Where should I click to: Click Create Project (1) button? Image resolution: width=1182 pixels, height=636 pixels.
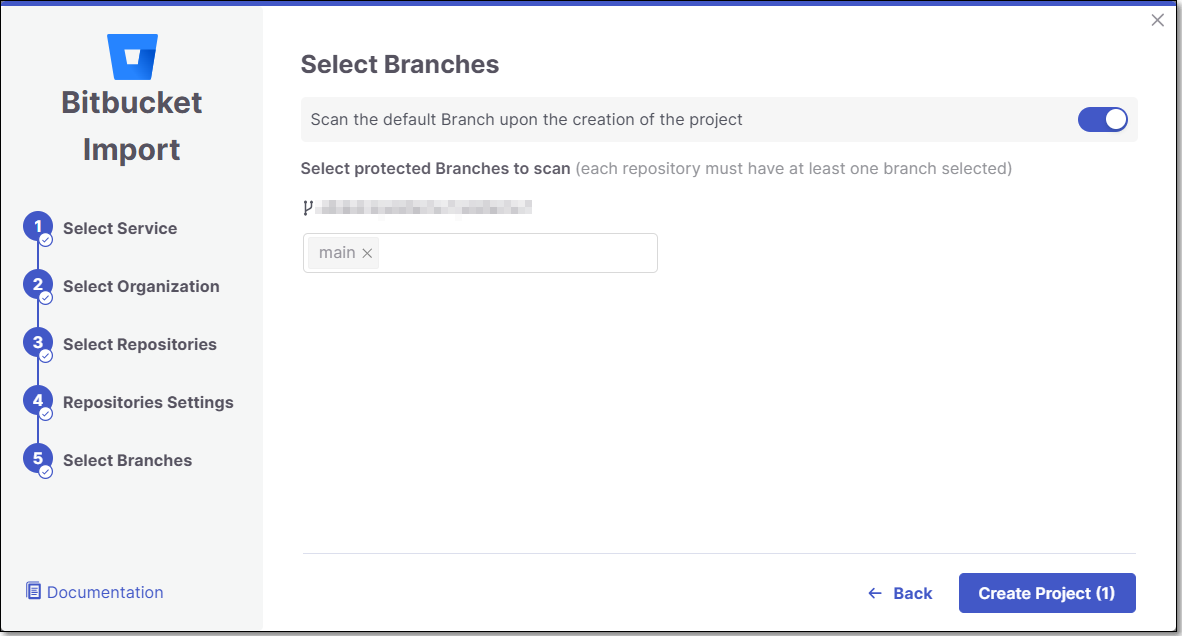(1047, 593)
